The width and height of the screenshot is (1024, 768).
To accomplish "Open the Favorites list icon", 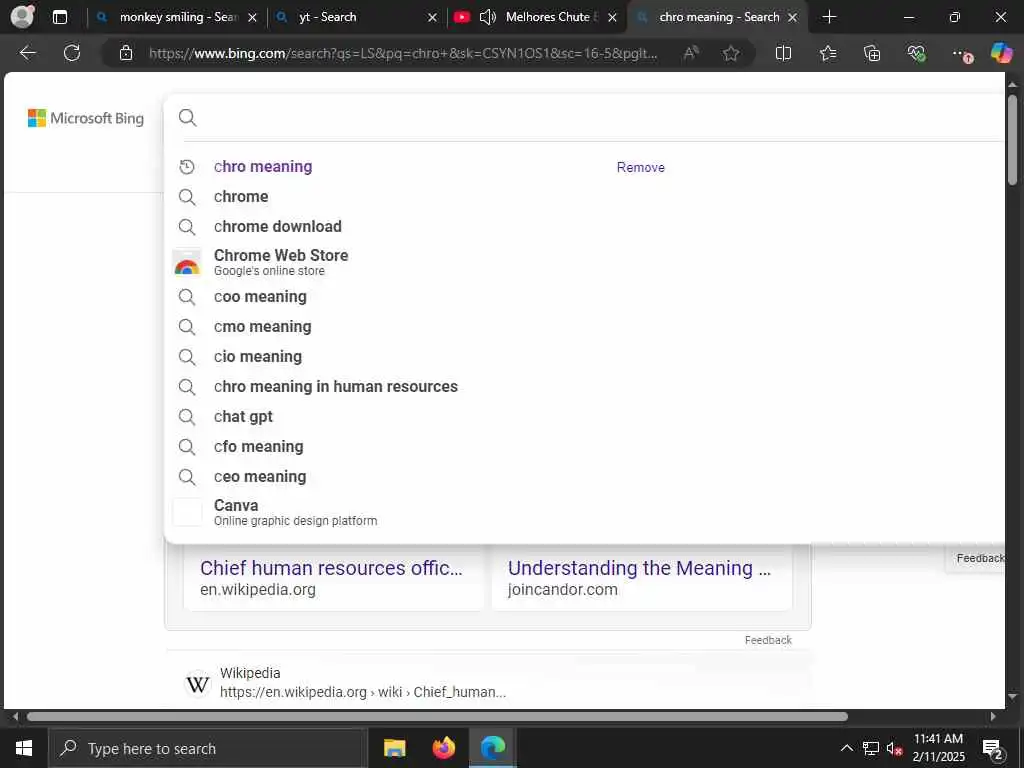I will [x=828, y=53].
